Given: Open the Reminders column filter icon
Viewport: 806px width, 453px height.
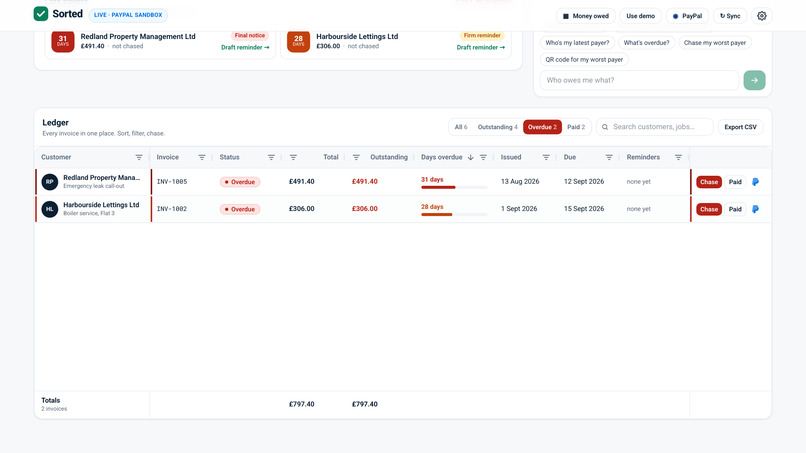Looking at the screenshot, I should pyautogui.click(x=678, y=157).
